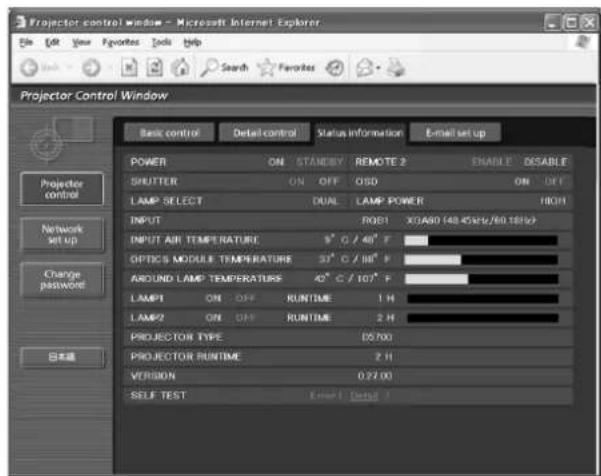Click the Windows flag throbber icon
Viewport: 601px width, 476px height.
coord(583,42)
